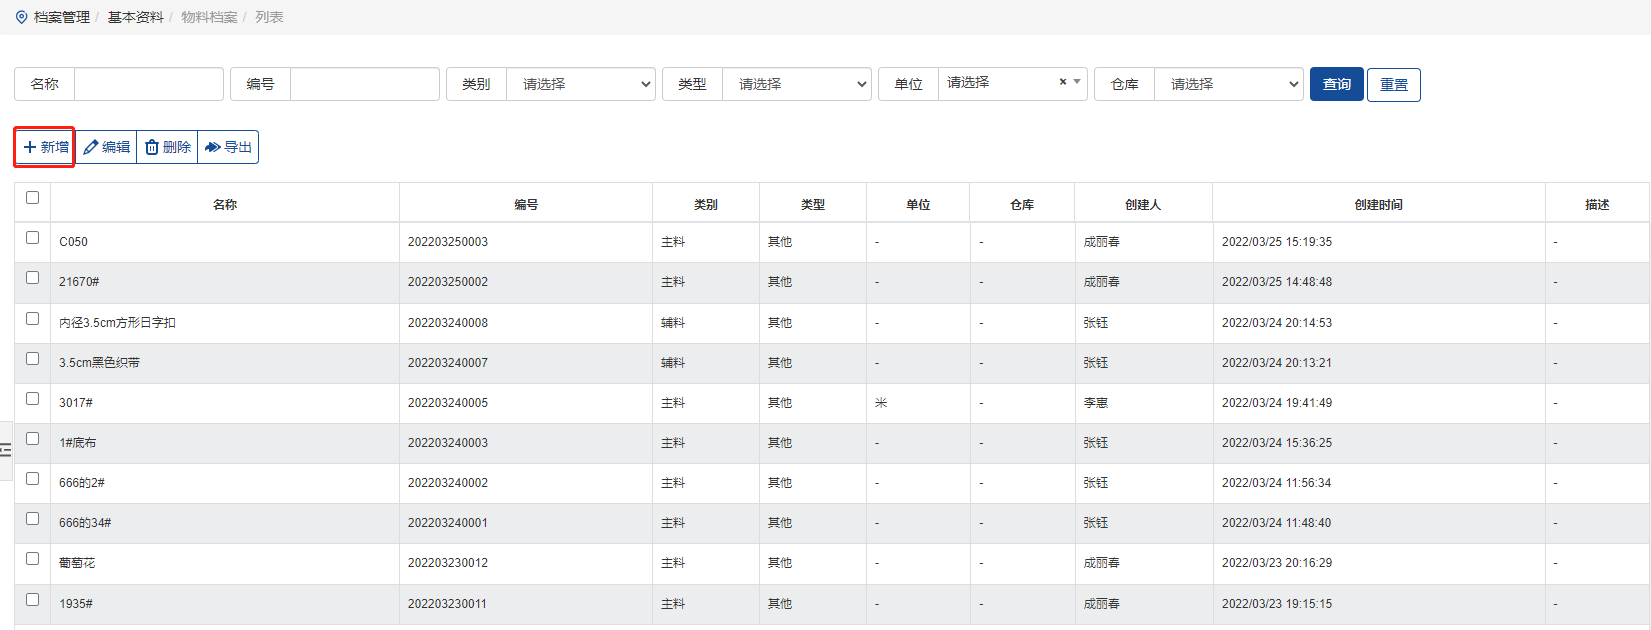Click the 重置 reset button
1651x630 pixels.
click(x=1393, y=84)
